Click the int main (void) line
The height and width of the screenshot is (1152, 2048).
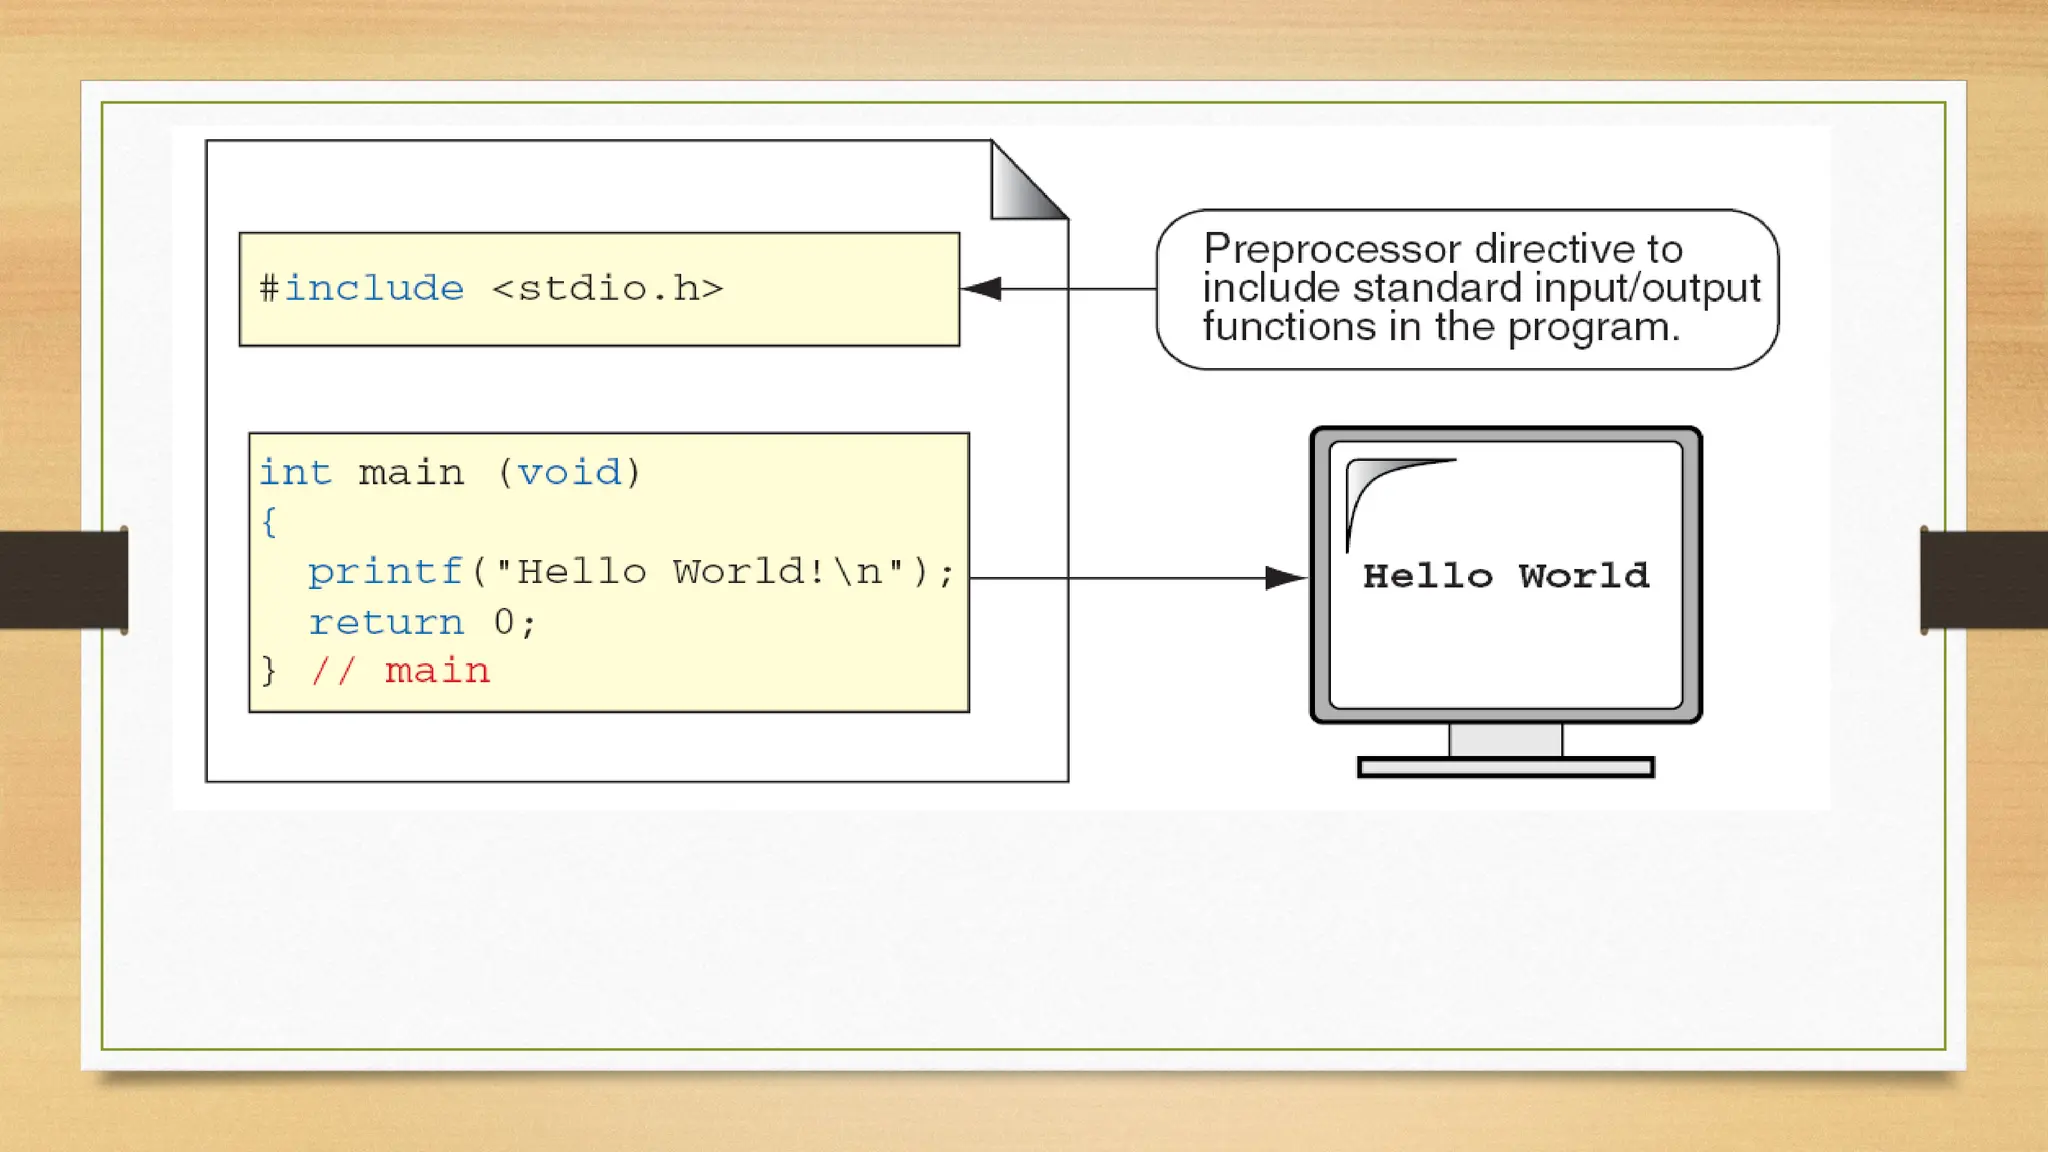450,472
